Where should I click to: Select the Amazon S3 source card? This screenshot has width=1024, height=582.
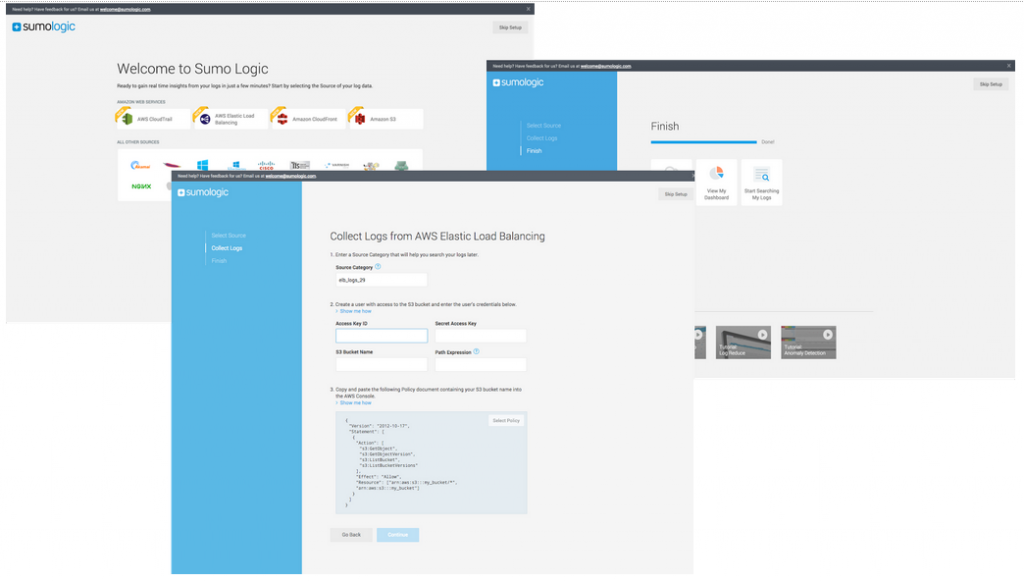pos(386,119)
